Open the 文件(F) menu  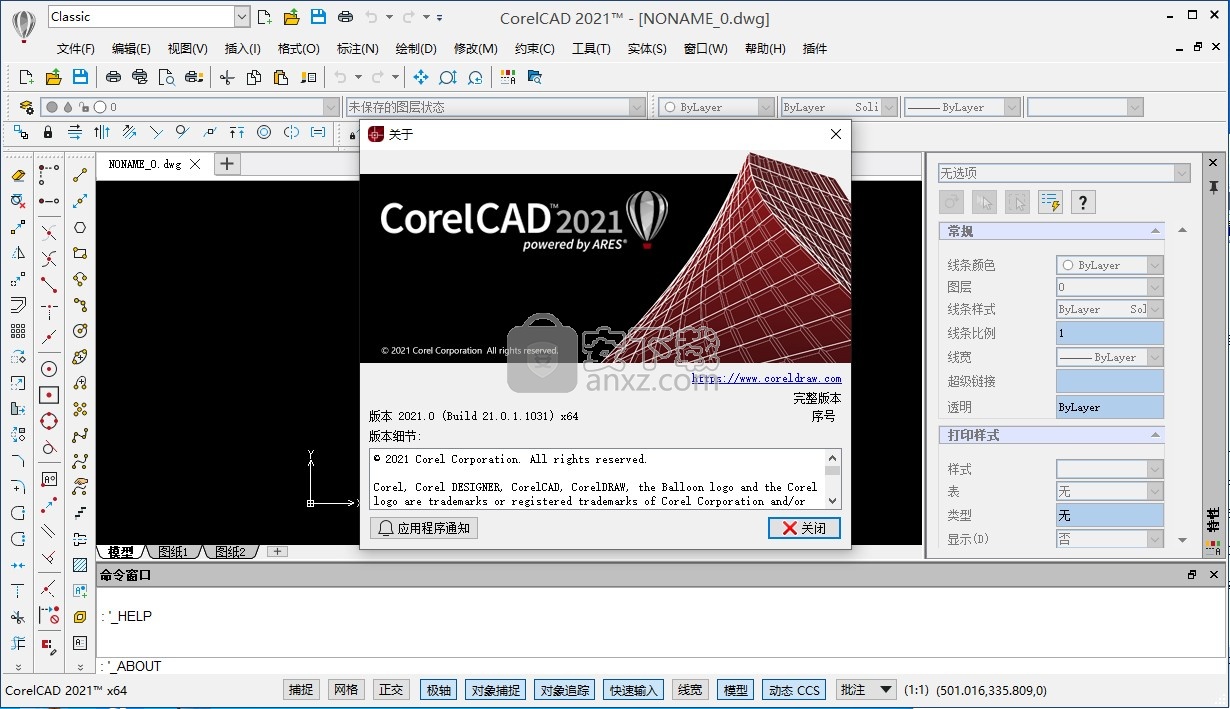click(76, 48)
